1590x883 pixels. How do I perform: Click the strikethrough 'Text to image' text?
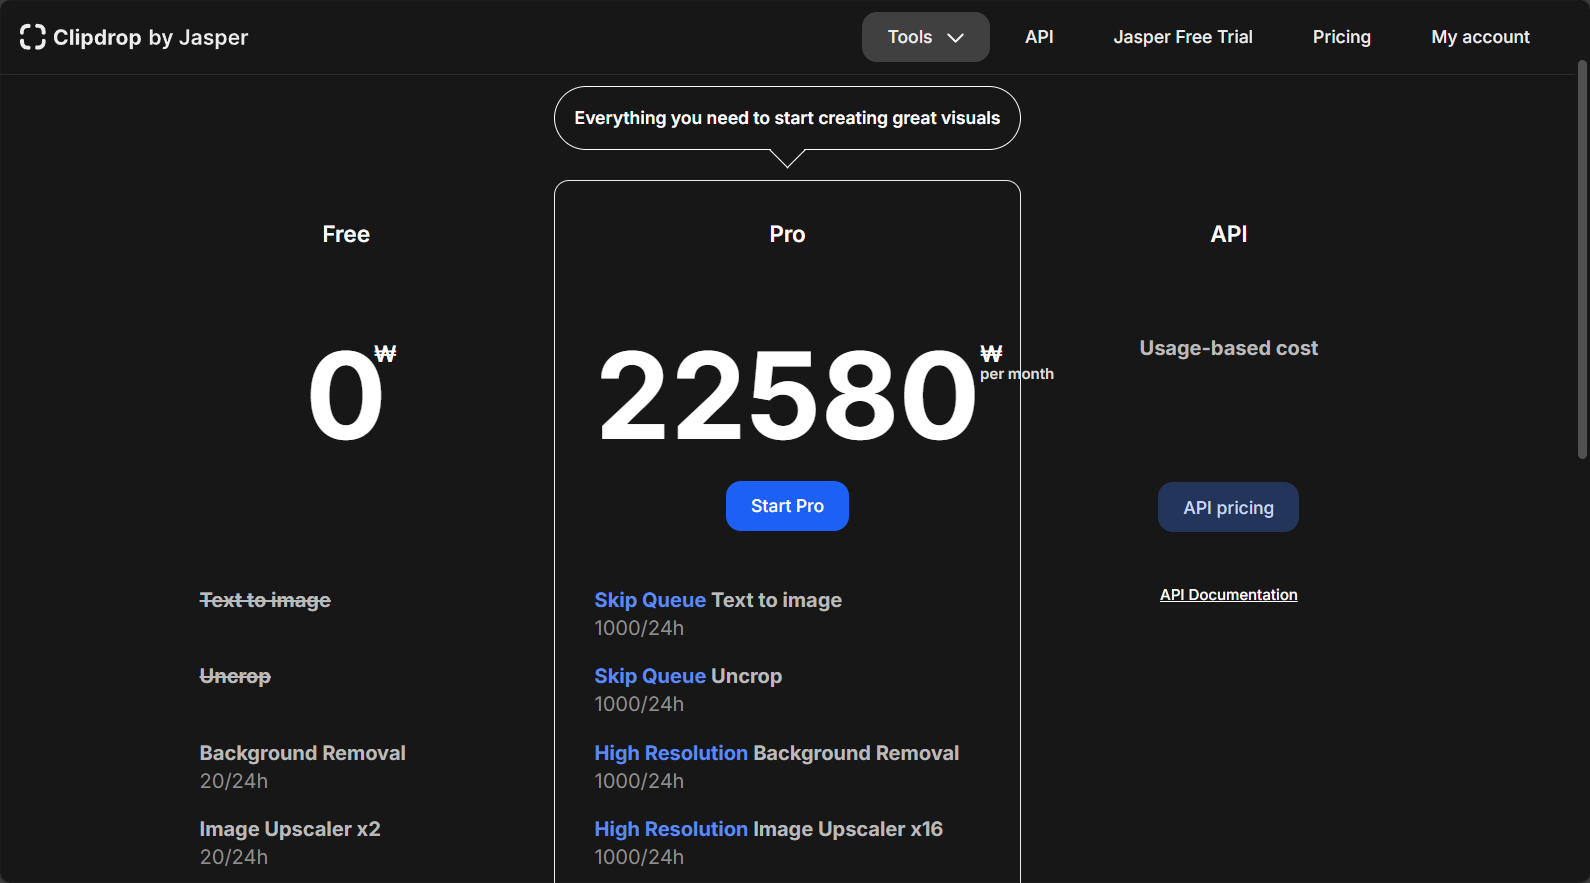point(265,600)
